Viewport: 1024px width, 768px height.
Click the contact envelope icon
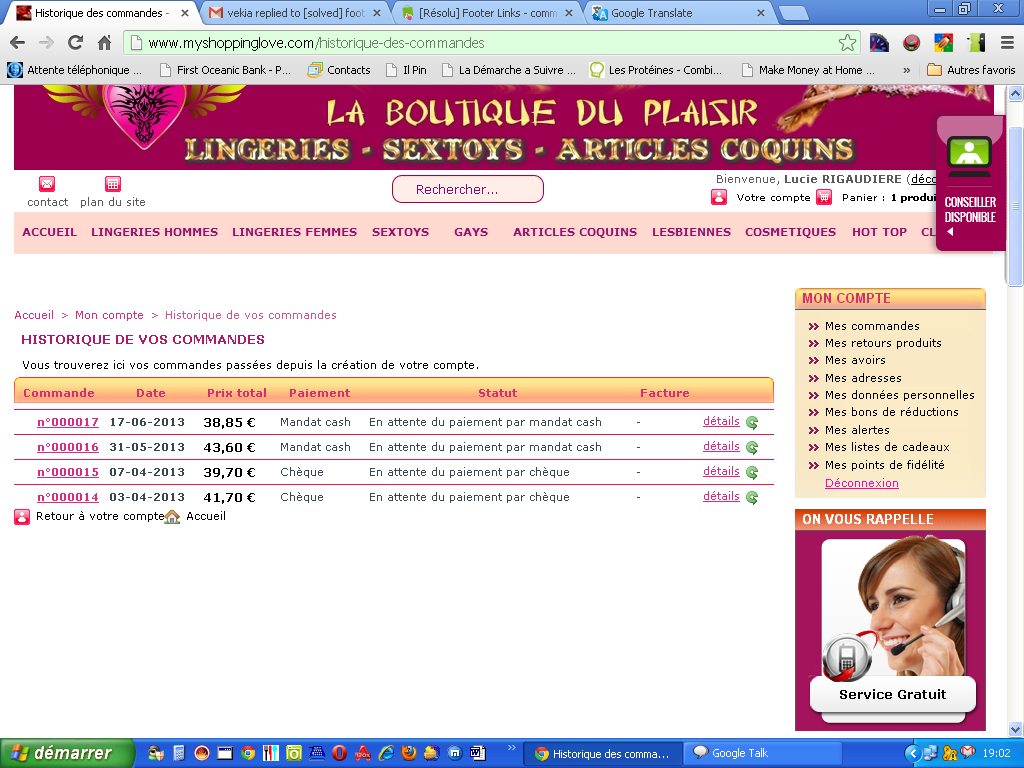click(x=47, y=184)
